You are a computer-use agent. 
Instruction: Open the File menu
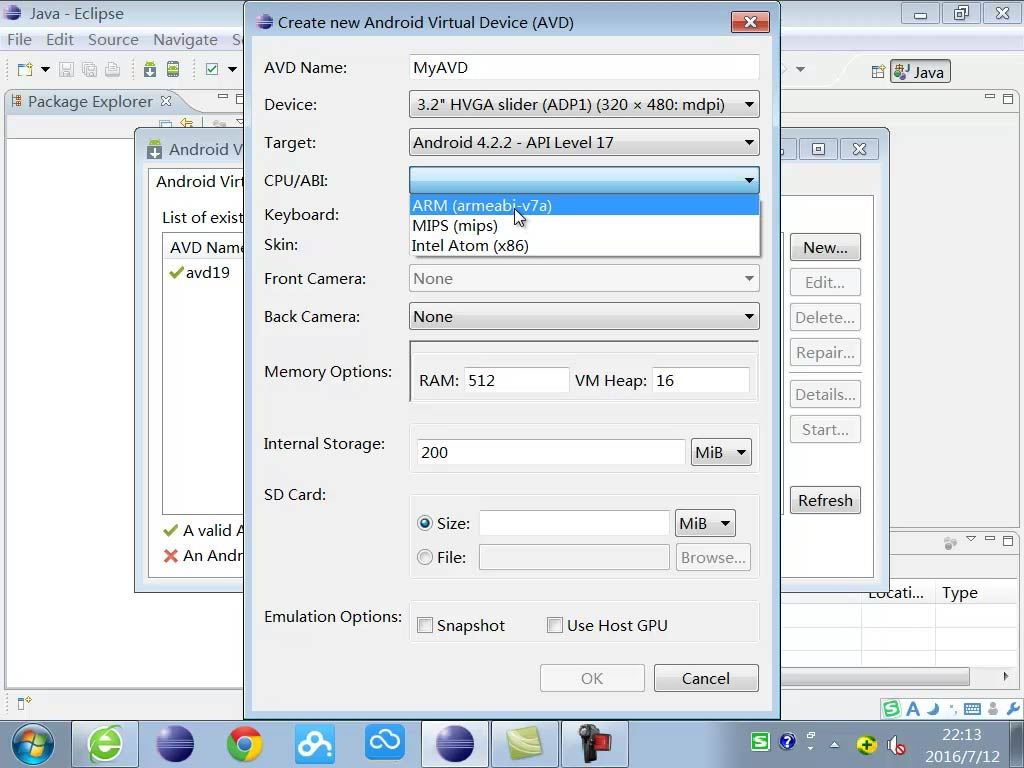20,40
